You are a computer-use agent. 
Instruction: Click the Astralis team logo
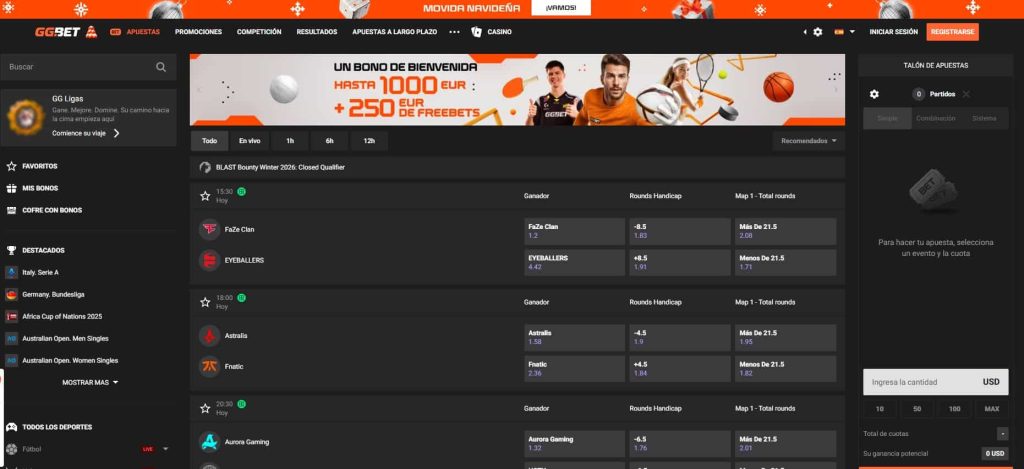click(x=210, y=335)
